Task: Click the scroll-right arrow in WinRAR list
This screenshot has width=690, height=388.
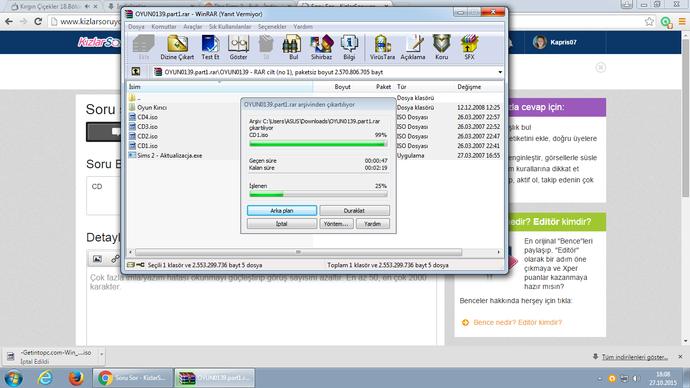Action: pyautogui.click(x=498, y=252)
